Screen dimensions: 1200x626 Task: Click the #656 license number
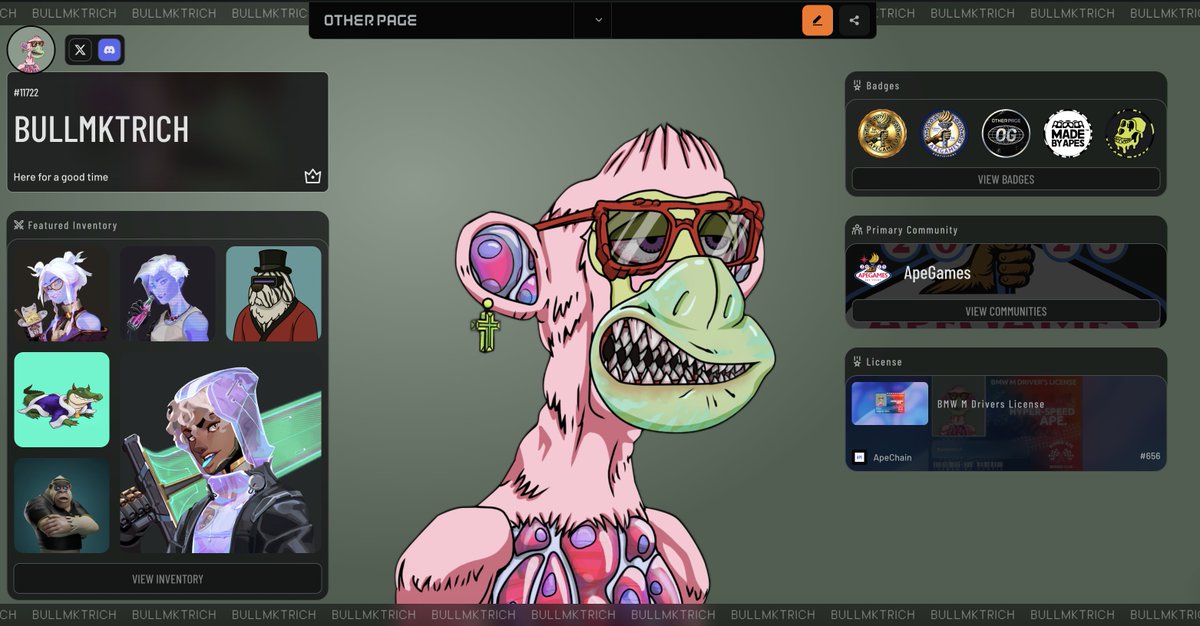tap(1150, 456)
